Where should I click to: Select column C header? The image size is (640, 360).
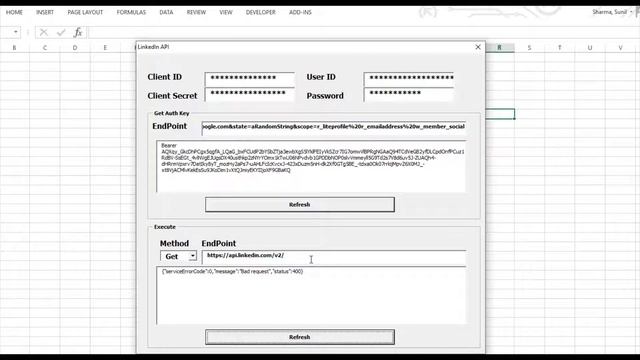click(x=44, y=48)
